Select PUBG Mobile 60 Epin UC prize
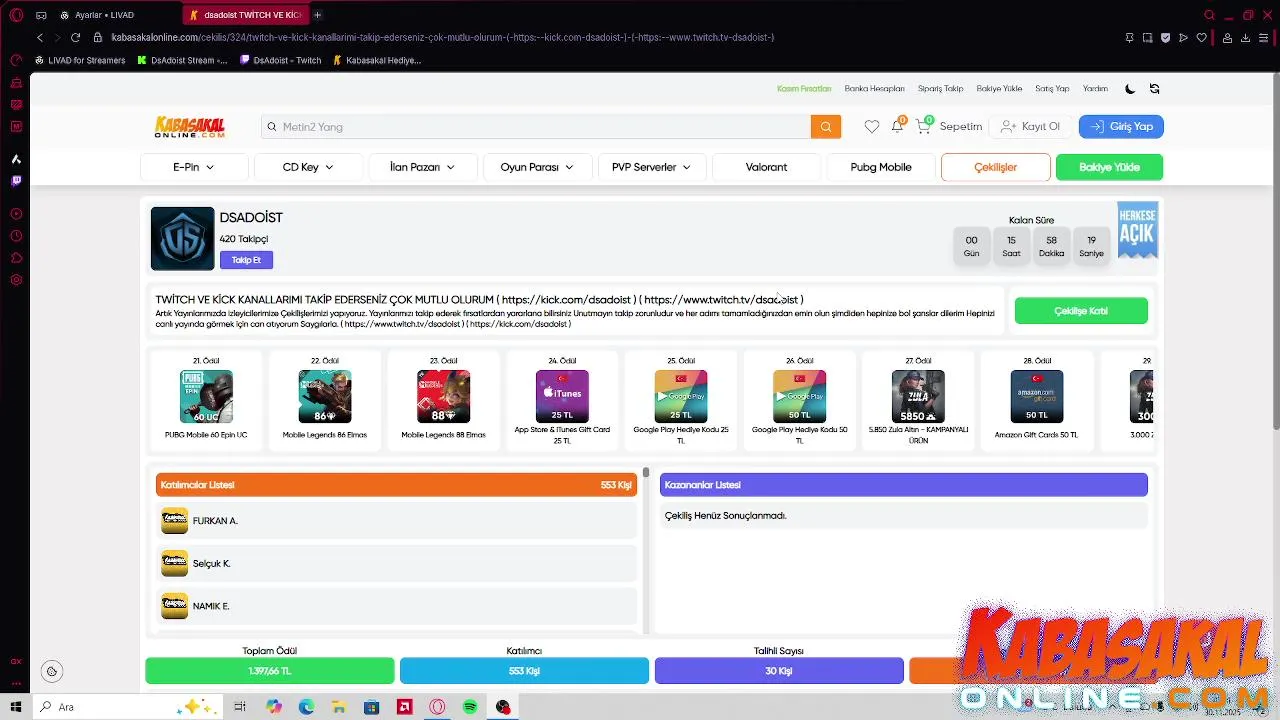The width and height of the screenshot is (1280, 720). 206,400
